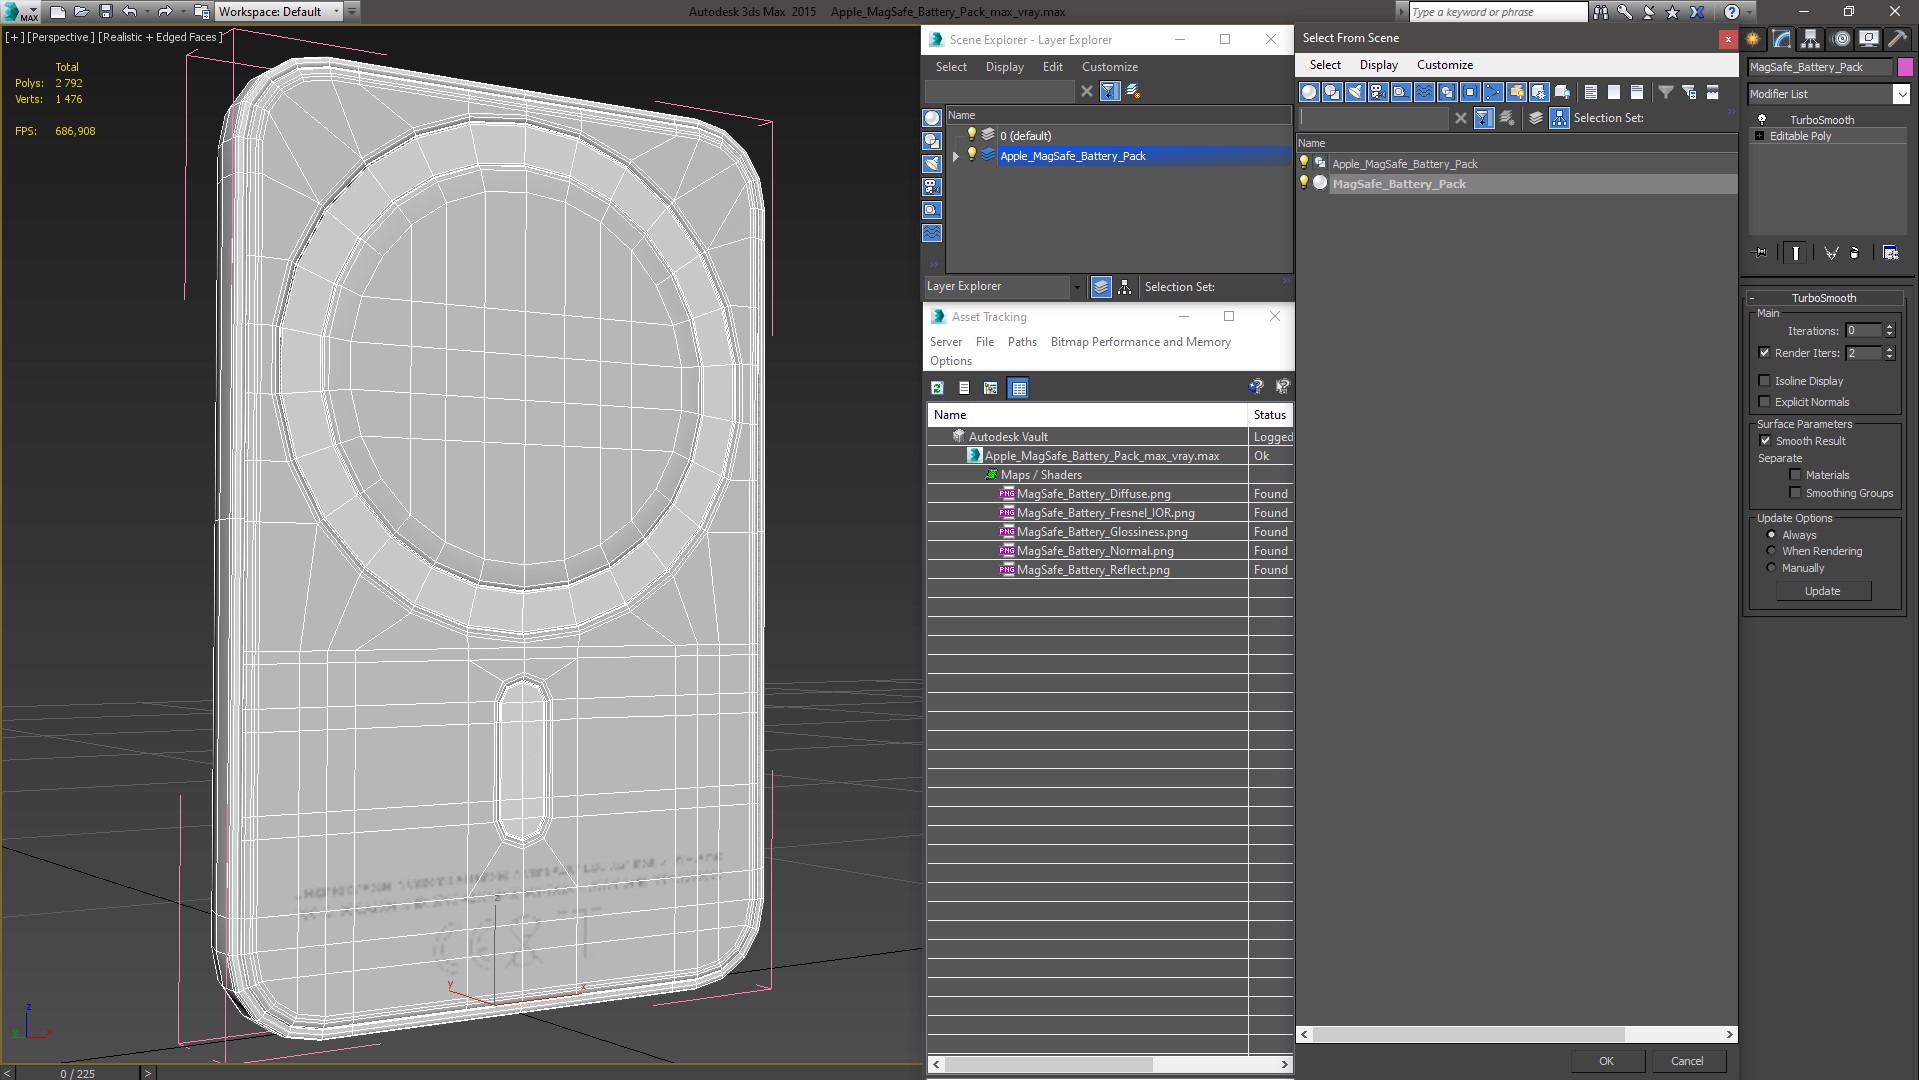The height and width of the screenshot is (1080, 1919).
Task: Click Create New Layer icon in Scene Explorer
Action: [x=1133, y=91]
